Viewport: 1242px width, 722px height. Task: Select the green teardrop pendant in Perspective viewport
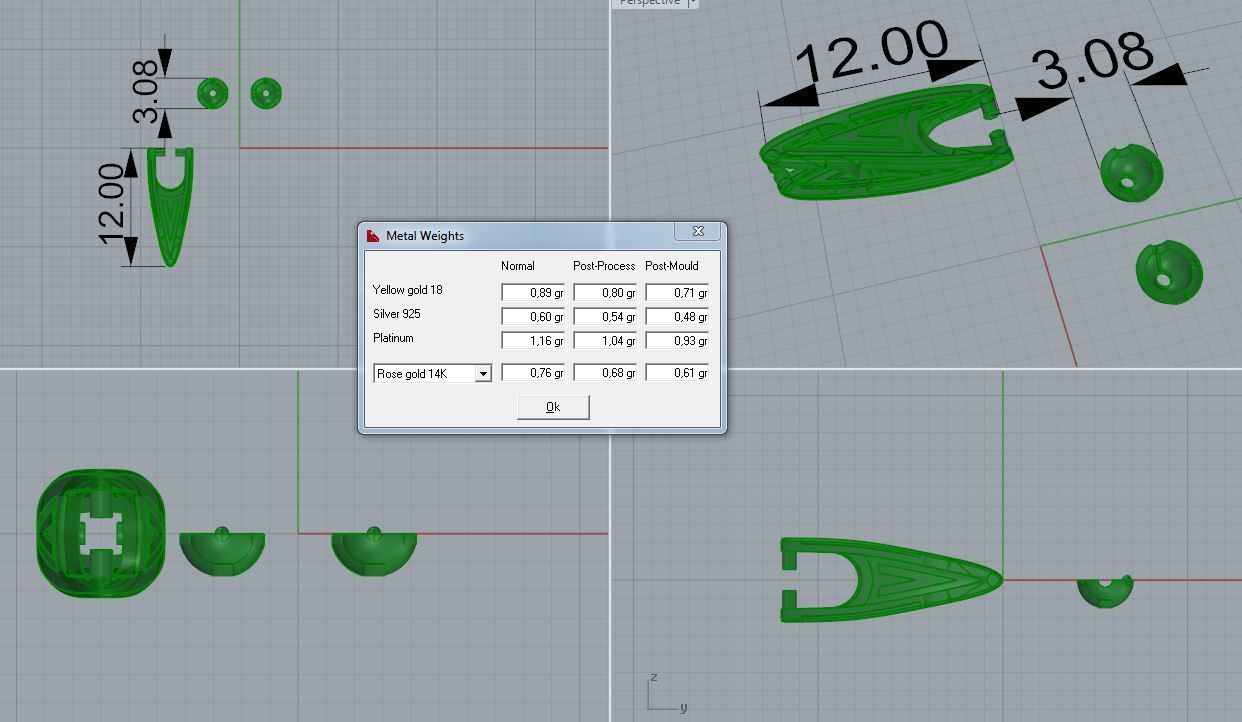[x=886, y=143]
